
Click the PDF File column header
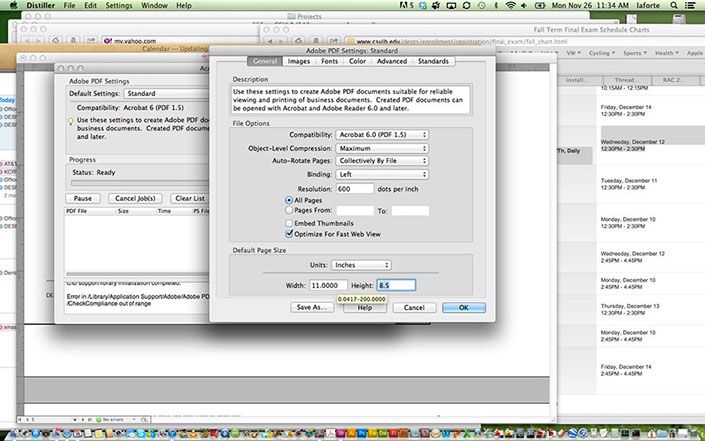77,211
